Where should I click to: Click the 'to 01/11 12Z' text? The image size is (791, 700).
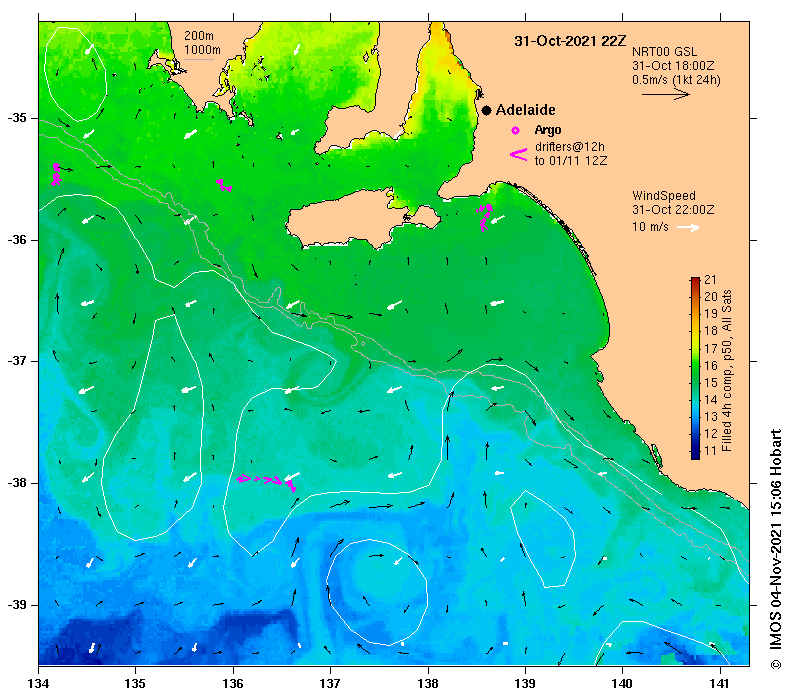[x=571, y=161]
